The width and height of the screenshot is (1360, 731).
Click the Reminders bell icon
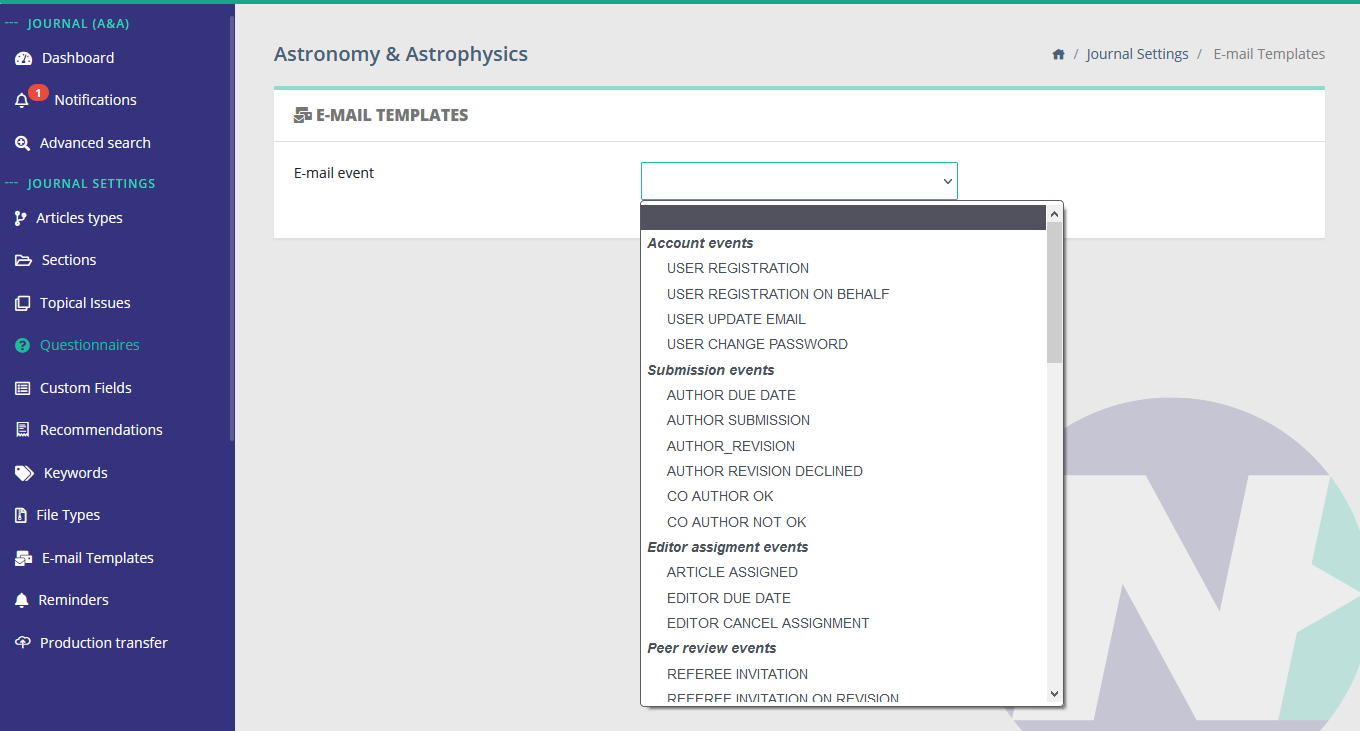coord(21,600)
